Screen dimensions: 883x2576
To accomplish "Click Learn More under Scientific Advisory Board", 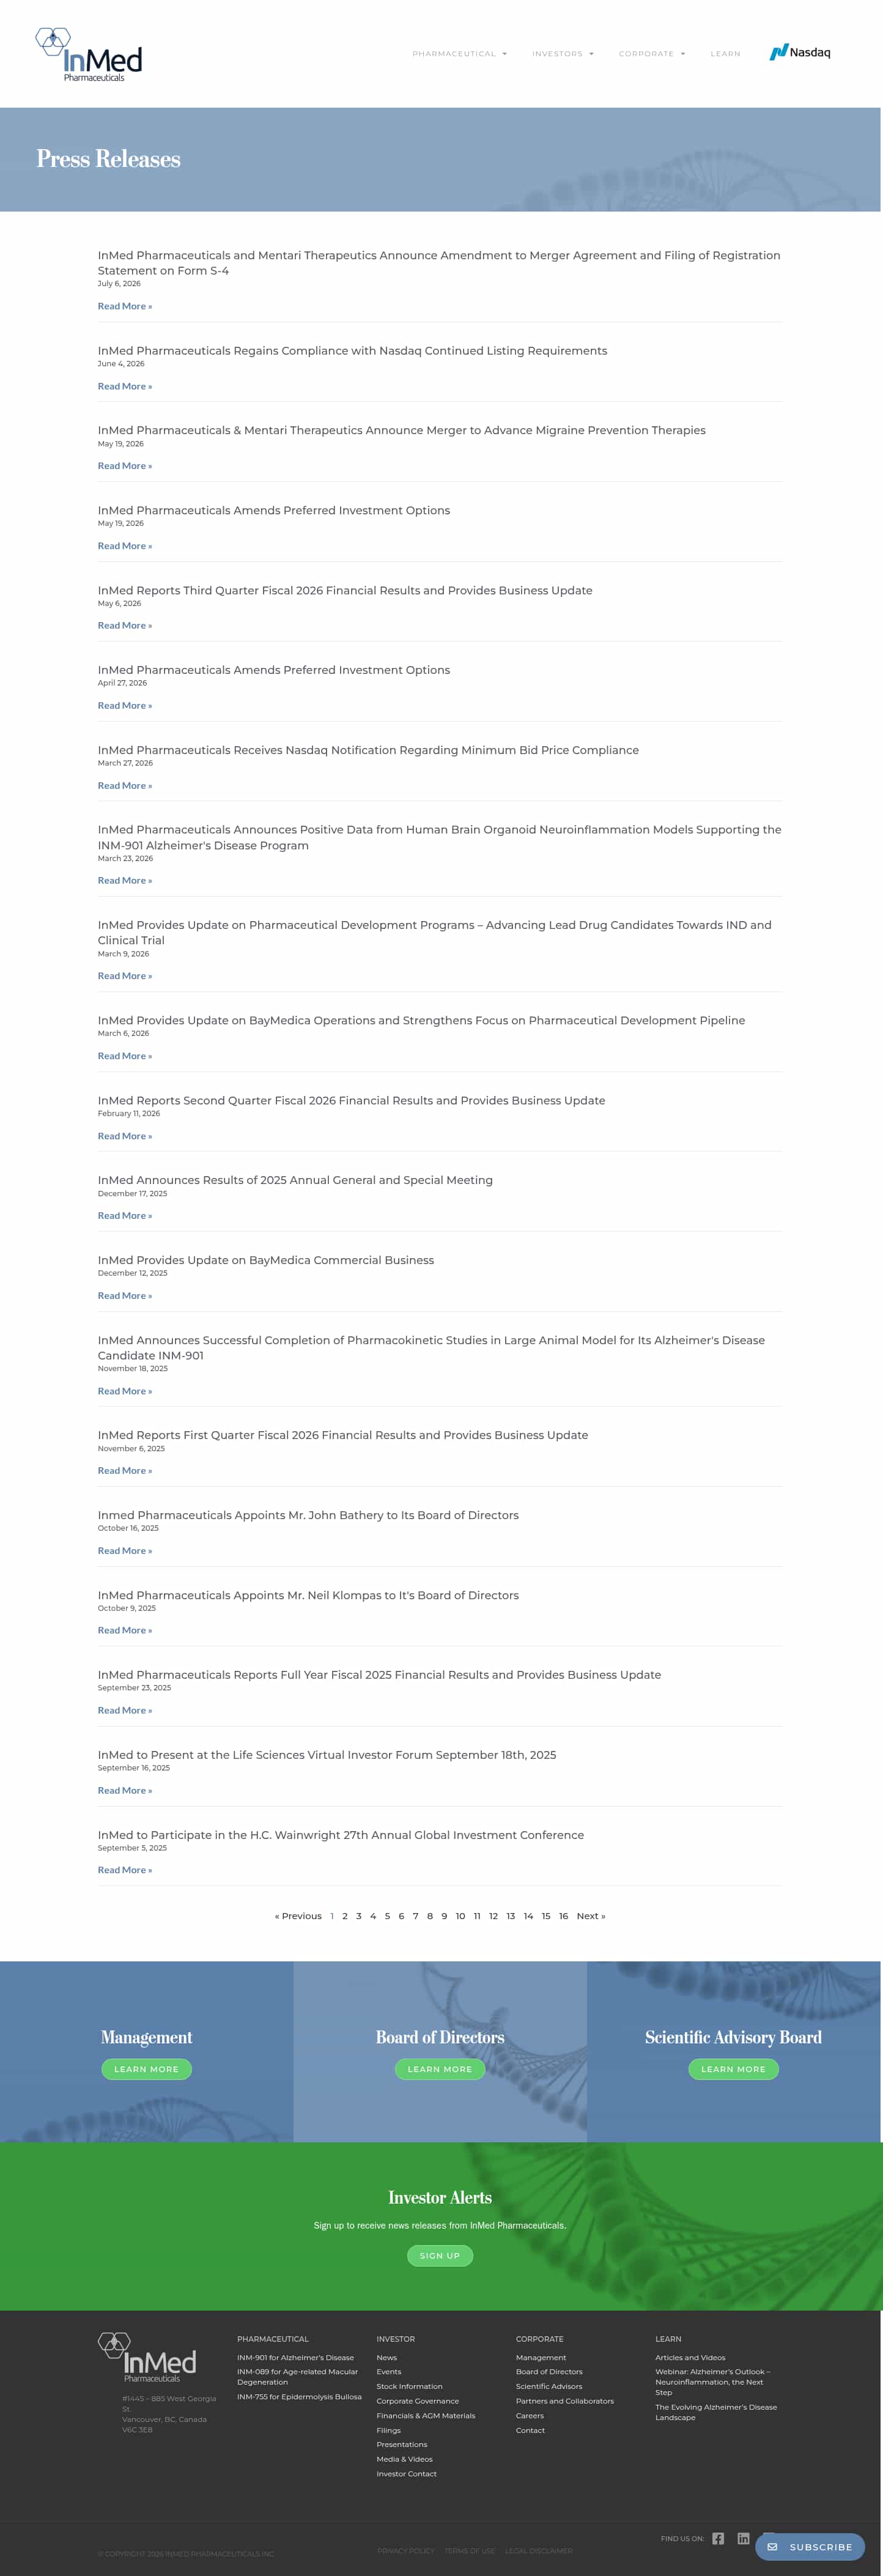I will coord(733,2069).
